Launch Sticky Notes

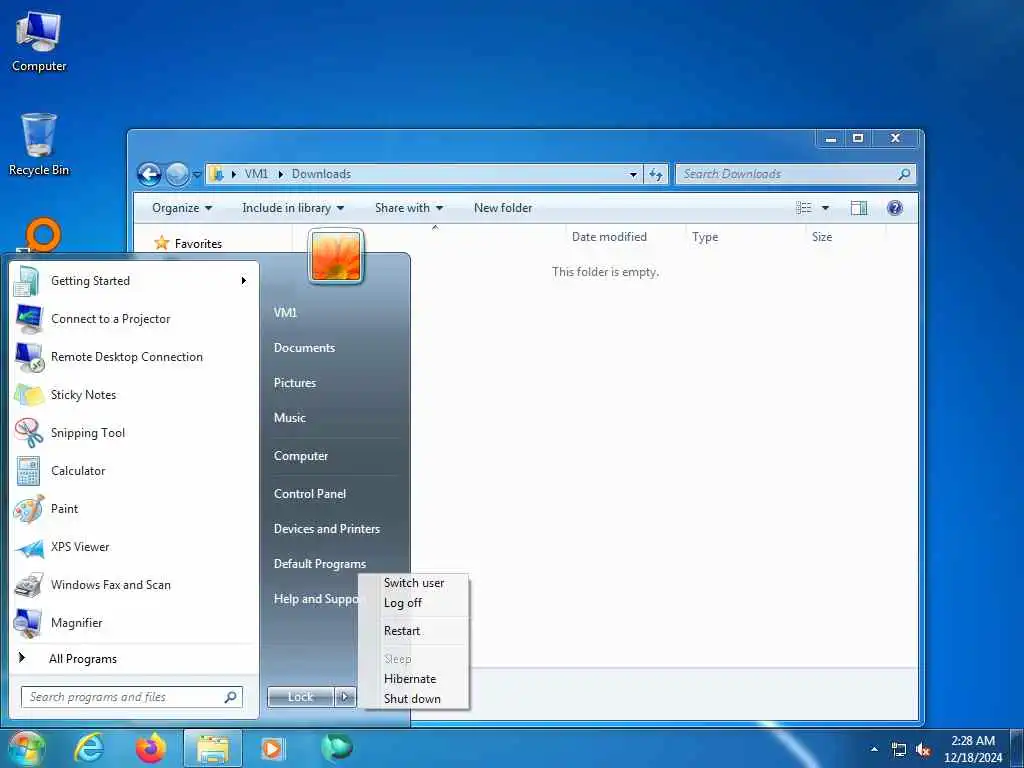(x=133, y=394)
